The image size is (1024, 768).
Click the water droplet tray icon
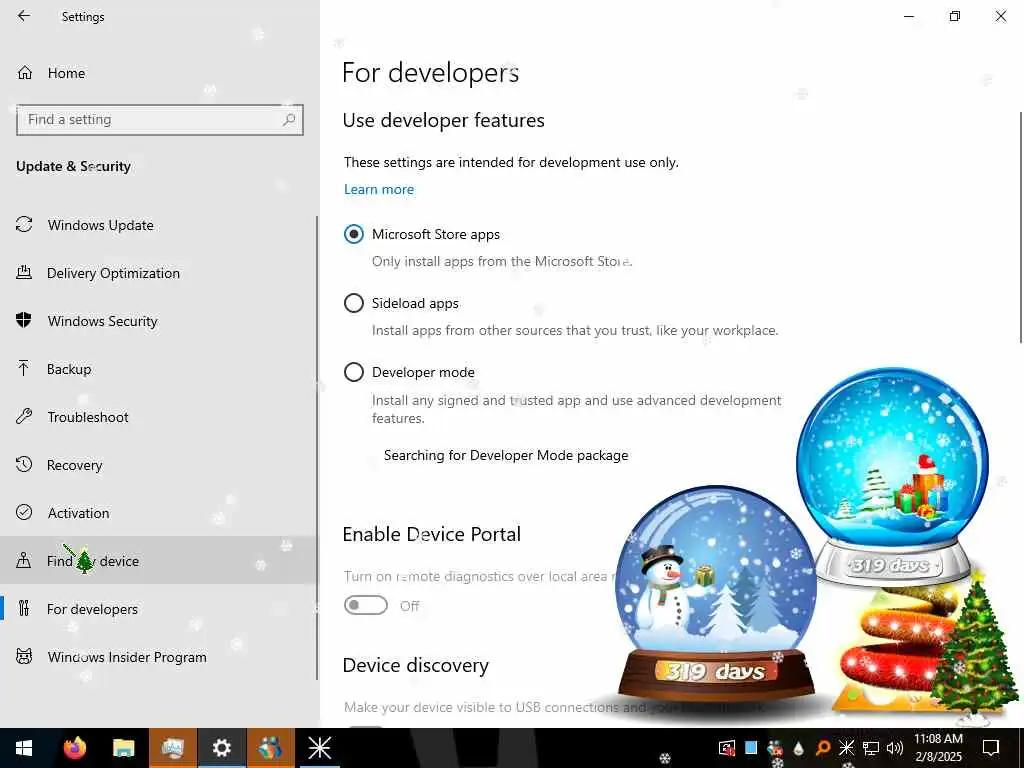(x=799, y=749)
